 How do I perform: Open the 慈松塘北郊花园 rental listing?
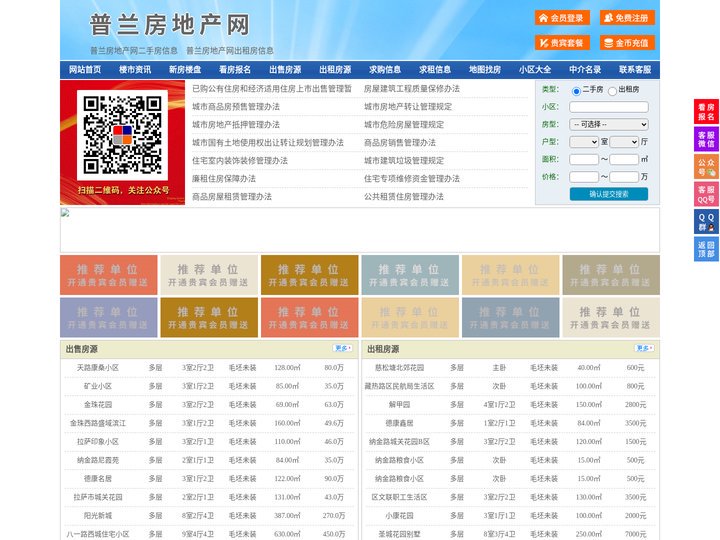coord(399,368)
